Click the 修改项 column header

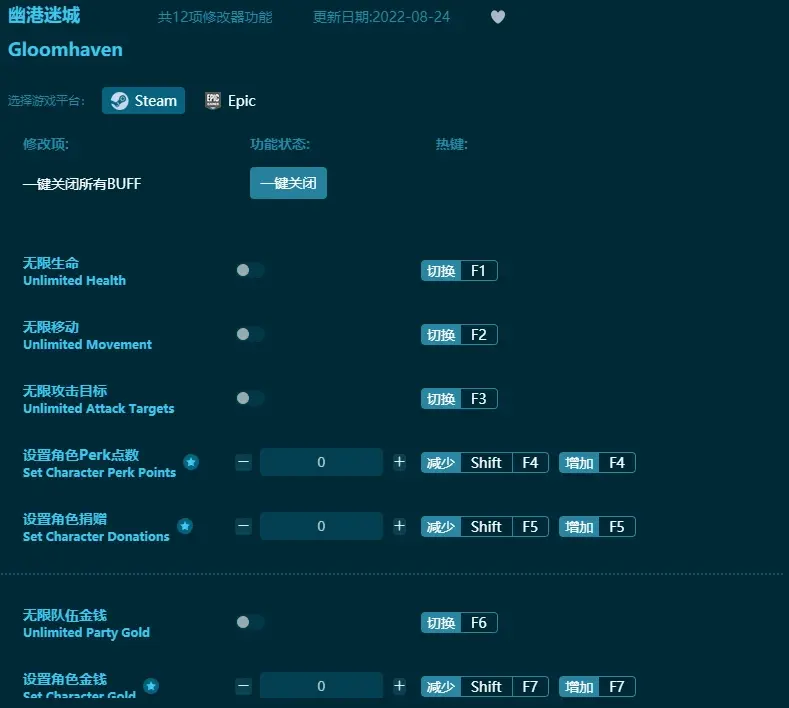[46, 144]
